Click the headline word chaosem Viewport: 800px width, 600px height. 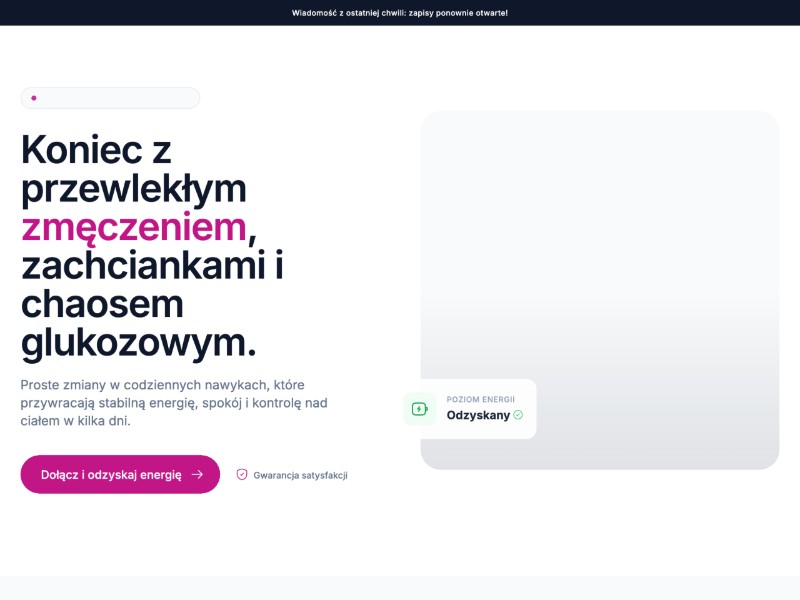click(102, 304)
